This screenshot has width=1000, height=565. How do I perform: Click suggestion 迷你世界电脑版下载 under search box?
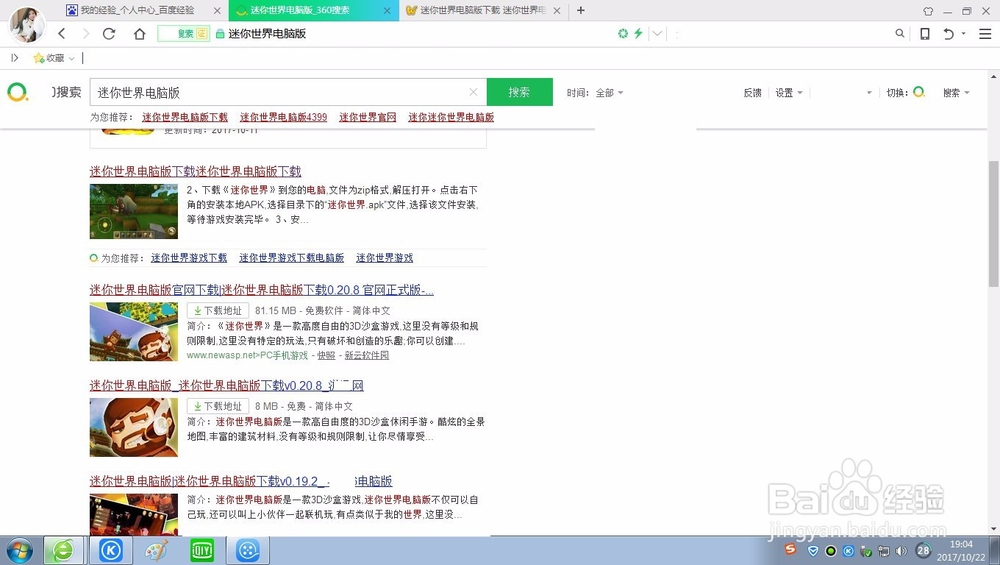point(184,117)
